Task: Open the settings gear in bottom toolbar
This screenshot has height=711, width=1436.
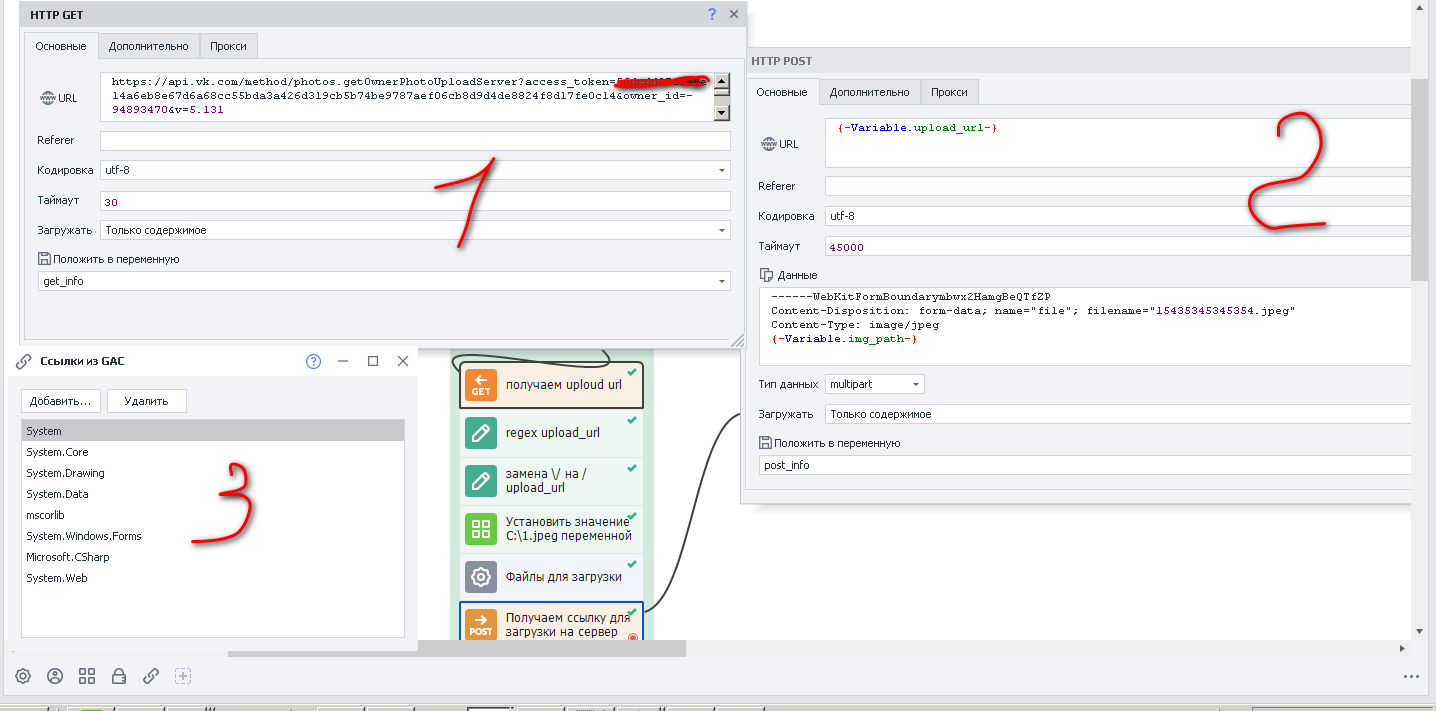Action: (x=23, y=675)
